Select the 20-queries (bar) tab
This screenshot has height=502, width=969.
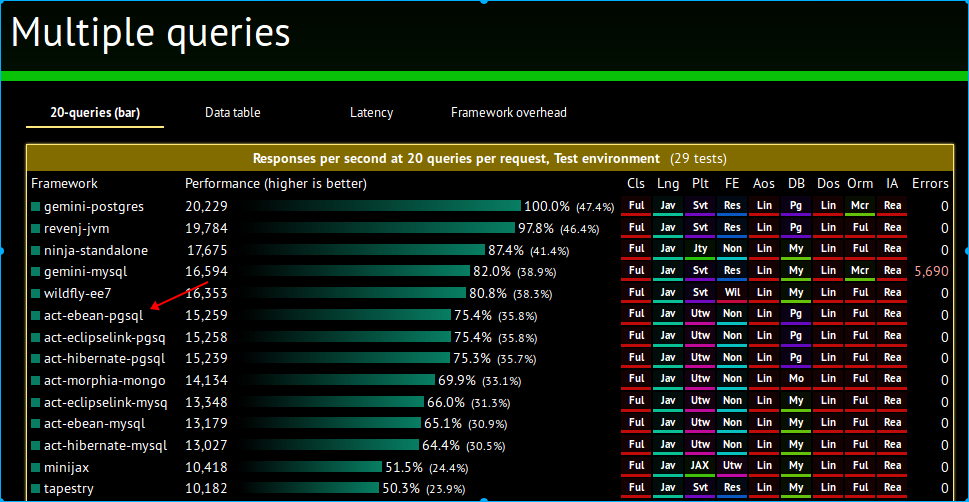click(x=95, y=113)
